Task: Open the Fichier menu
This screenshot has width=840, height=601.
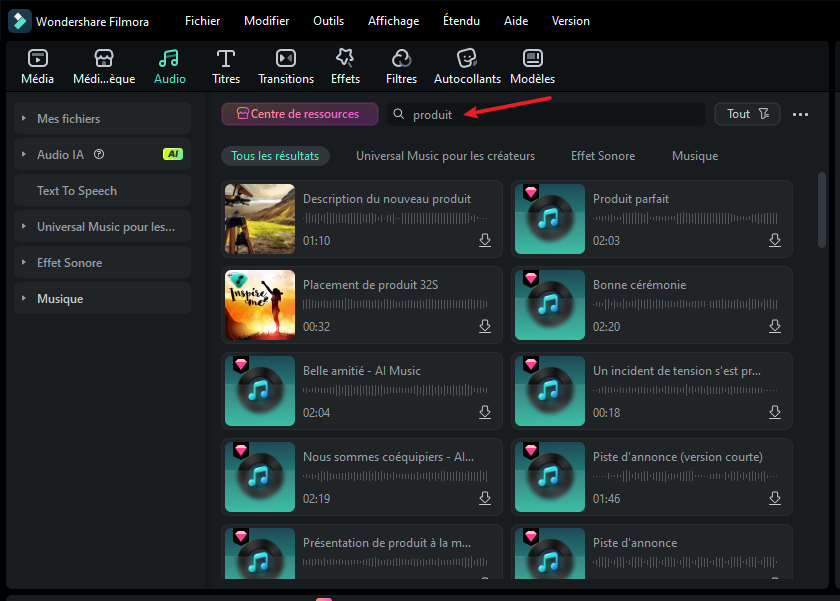Action: pyautogui.click(x=202, y=20)
